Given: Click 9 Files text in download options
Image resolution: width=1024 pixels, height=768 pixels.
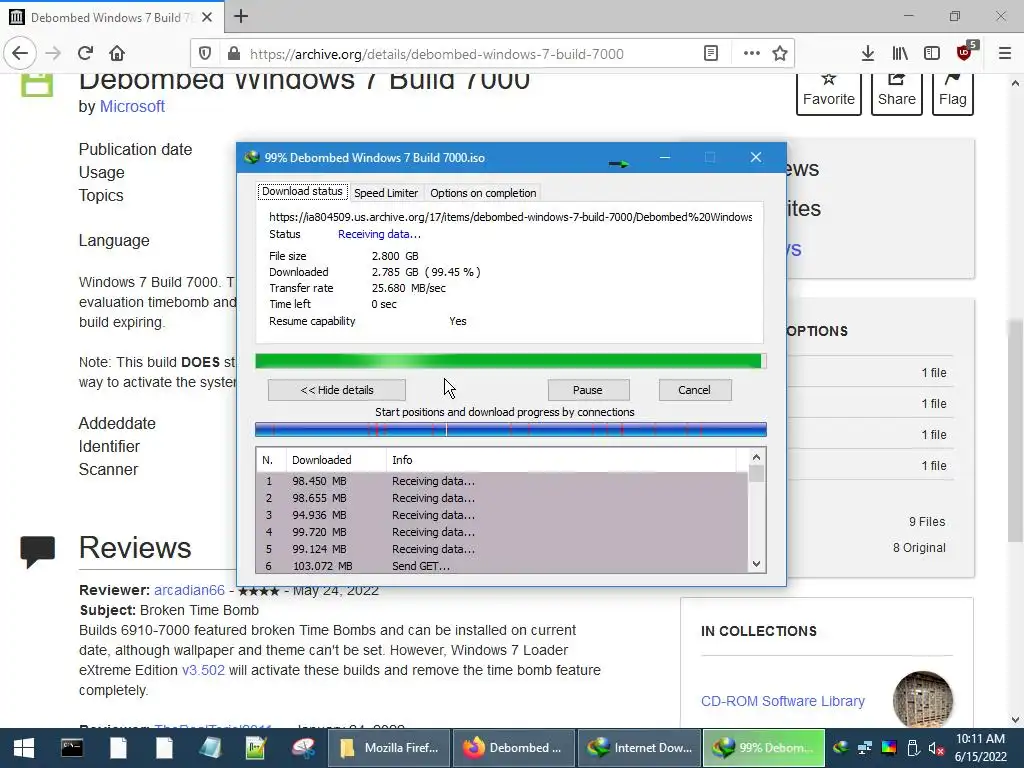Looking at the screenshot, I should point(927,522).
